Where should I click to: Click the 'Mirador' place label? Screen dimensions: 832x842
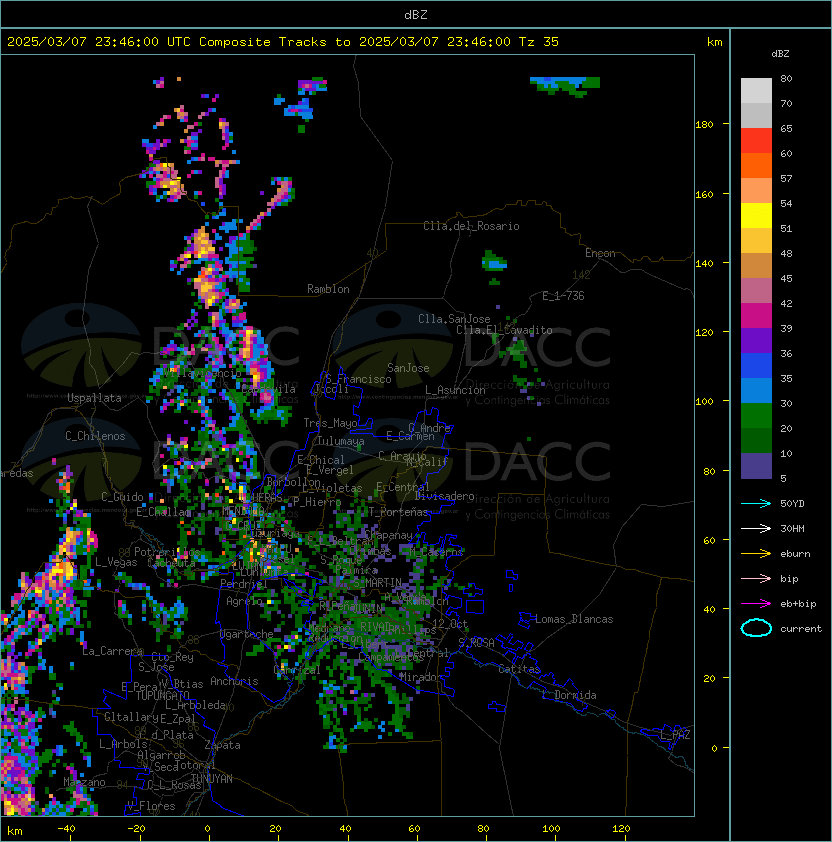(421, 677)
